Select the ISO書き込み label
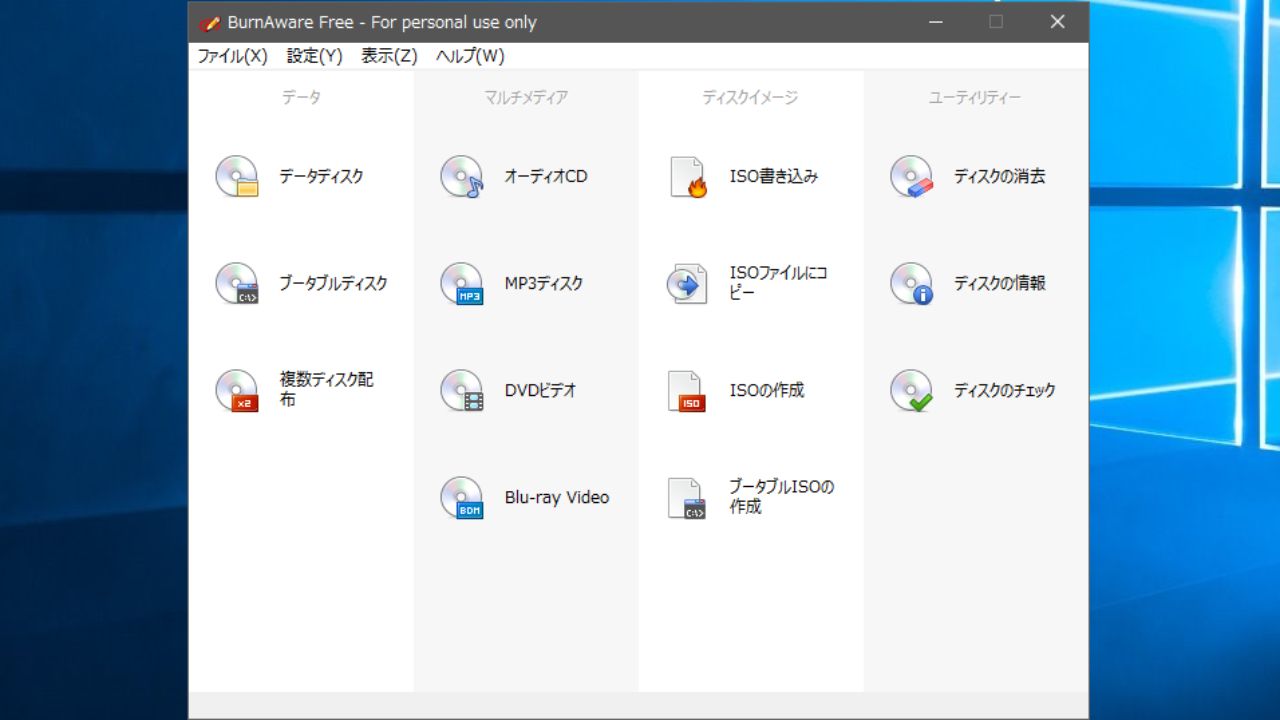This screenshot has width=1280, height=720. click(774, 176)
